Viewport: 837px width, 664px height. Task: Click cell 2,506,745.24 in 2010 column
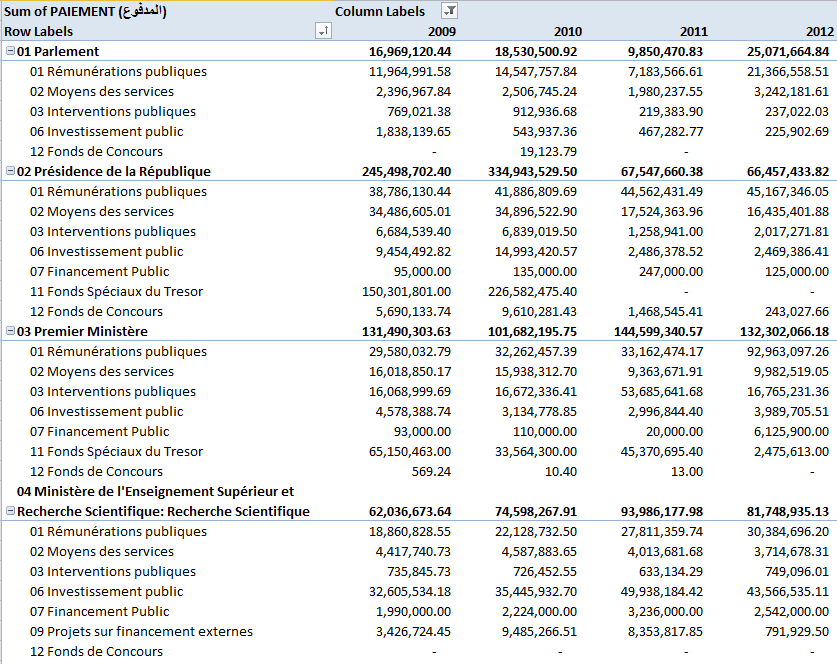pos(539,92)
